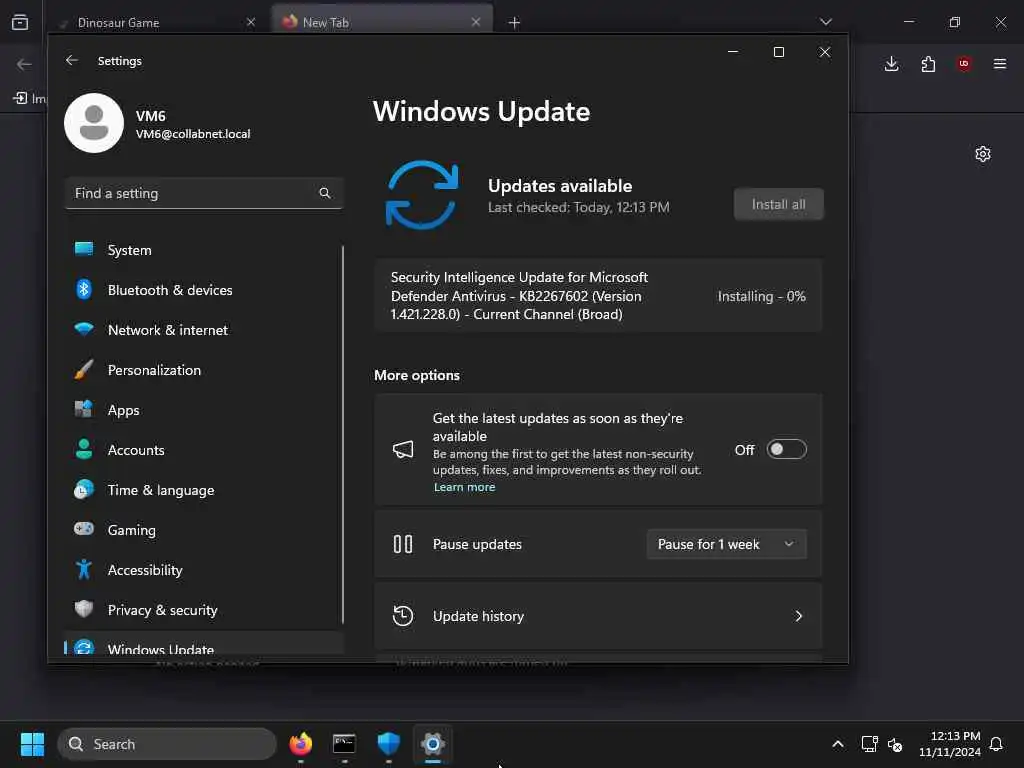Click the megaphone icon for latest updates
1024x768 pixels.
(x=403, y=449)
